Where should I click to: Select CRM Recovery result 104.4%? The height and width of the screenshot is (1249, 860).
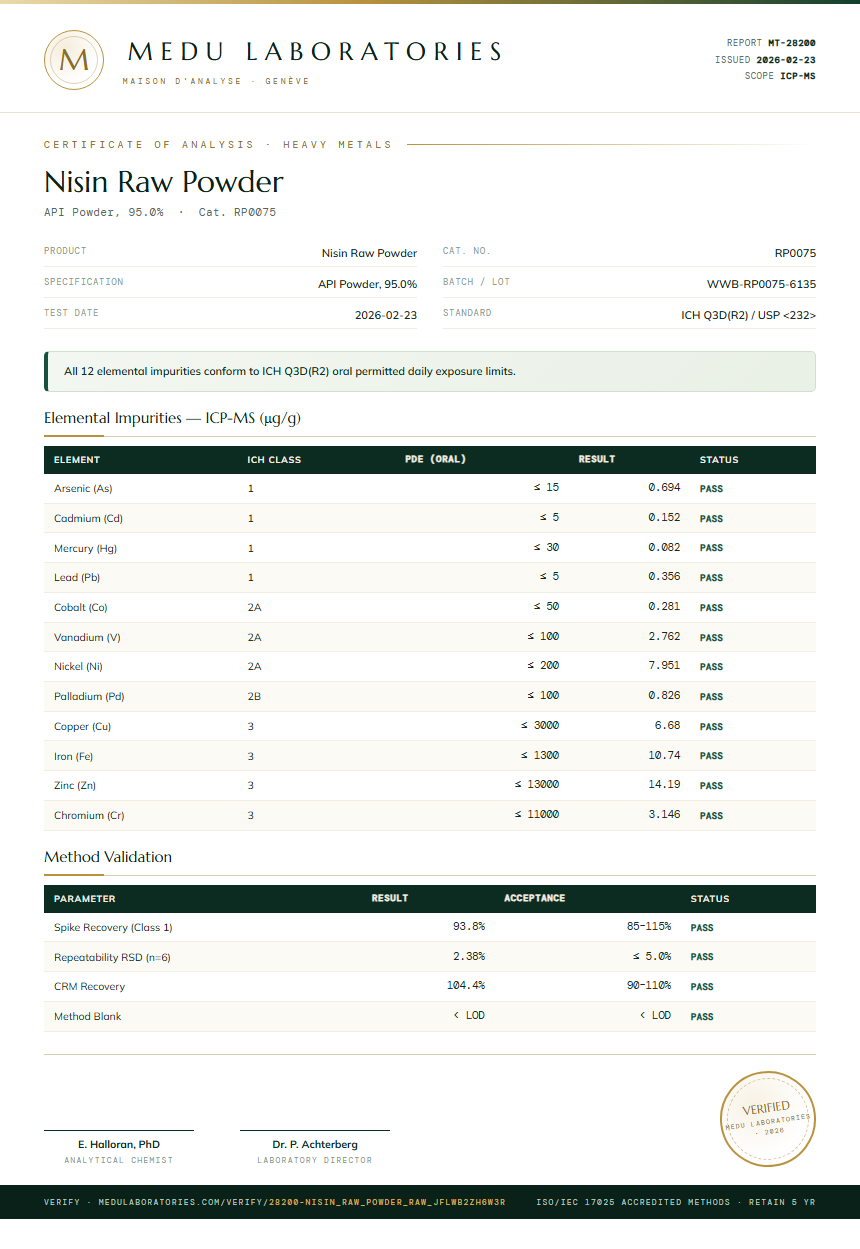tap(466, 986)
